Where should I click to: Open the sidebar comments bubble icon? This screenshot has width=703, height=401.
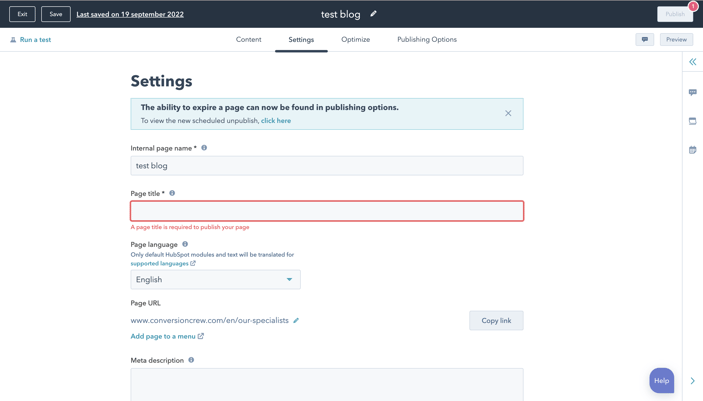693,92
